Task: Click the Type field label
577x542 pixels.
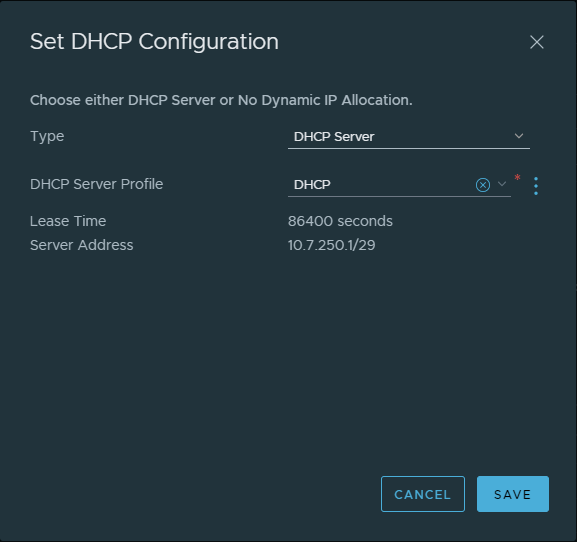Action: (47, 137)
